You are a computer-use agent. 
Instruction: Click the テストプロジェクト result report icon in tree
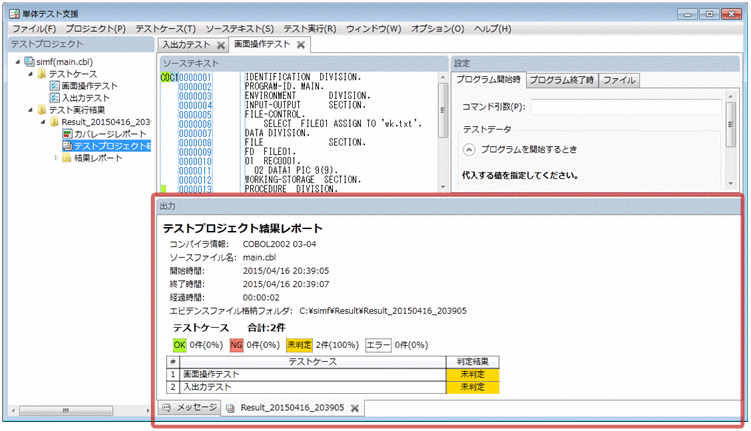pos(67,146)
